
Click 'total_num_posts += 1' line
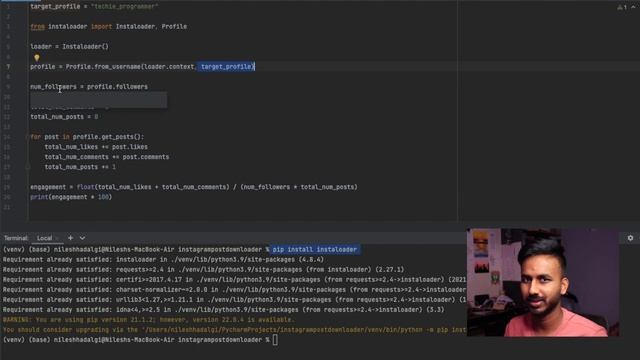tap(80, 167)
